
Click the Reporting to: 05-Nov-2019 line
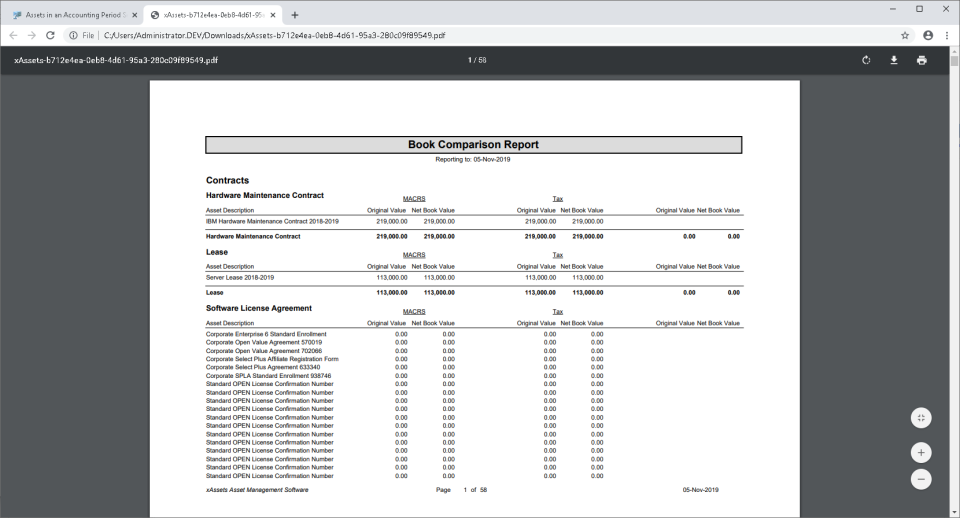[x=473, y=159]
